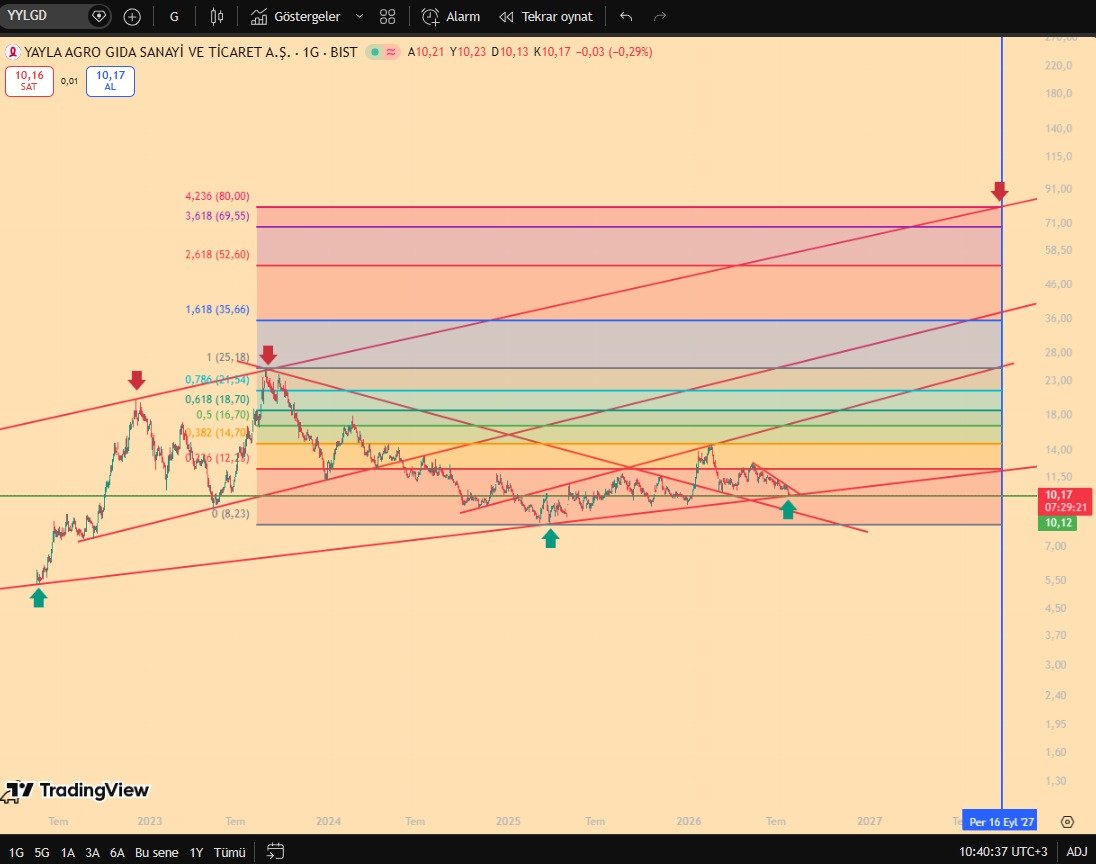This screenshot has height=864, width=1096.
Task: Click the 2024 label on time axis
Action: [329, 821]
